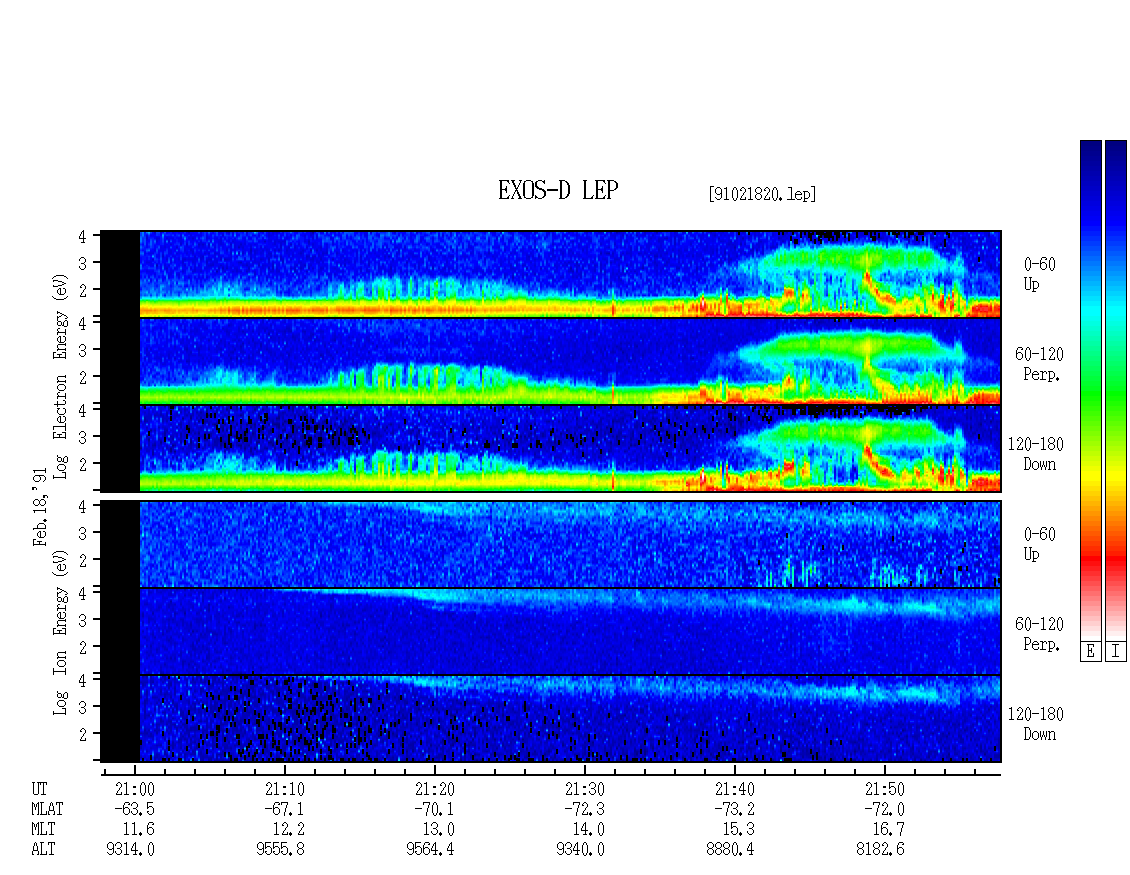This screenshot has height=875, width=1130.
Task: Click the MLT value 11.6
Action: pos(139,830)
